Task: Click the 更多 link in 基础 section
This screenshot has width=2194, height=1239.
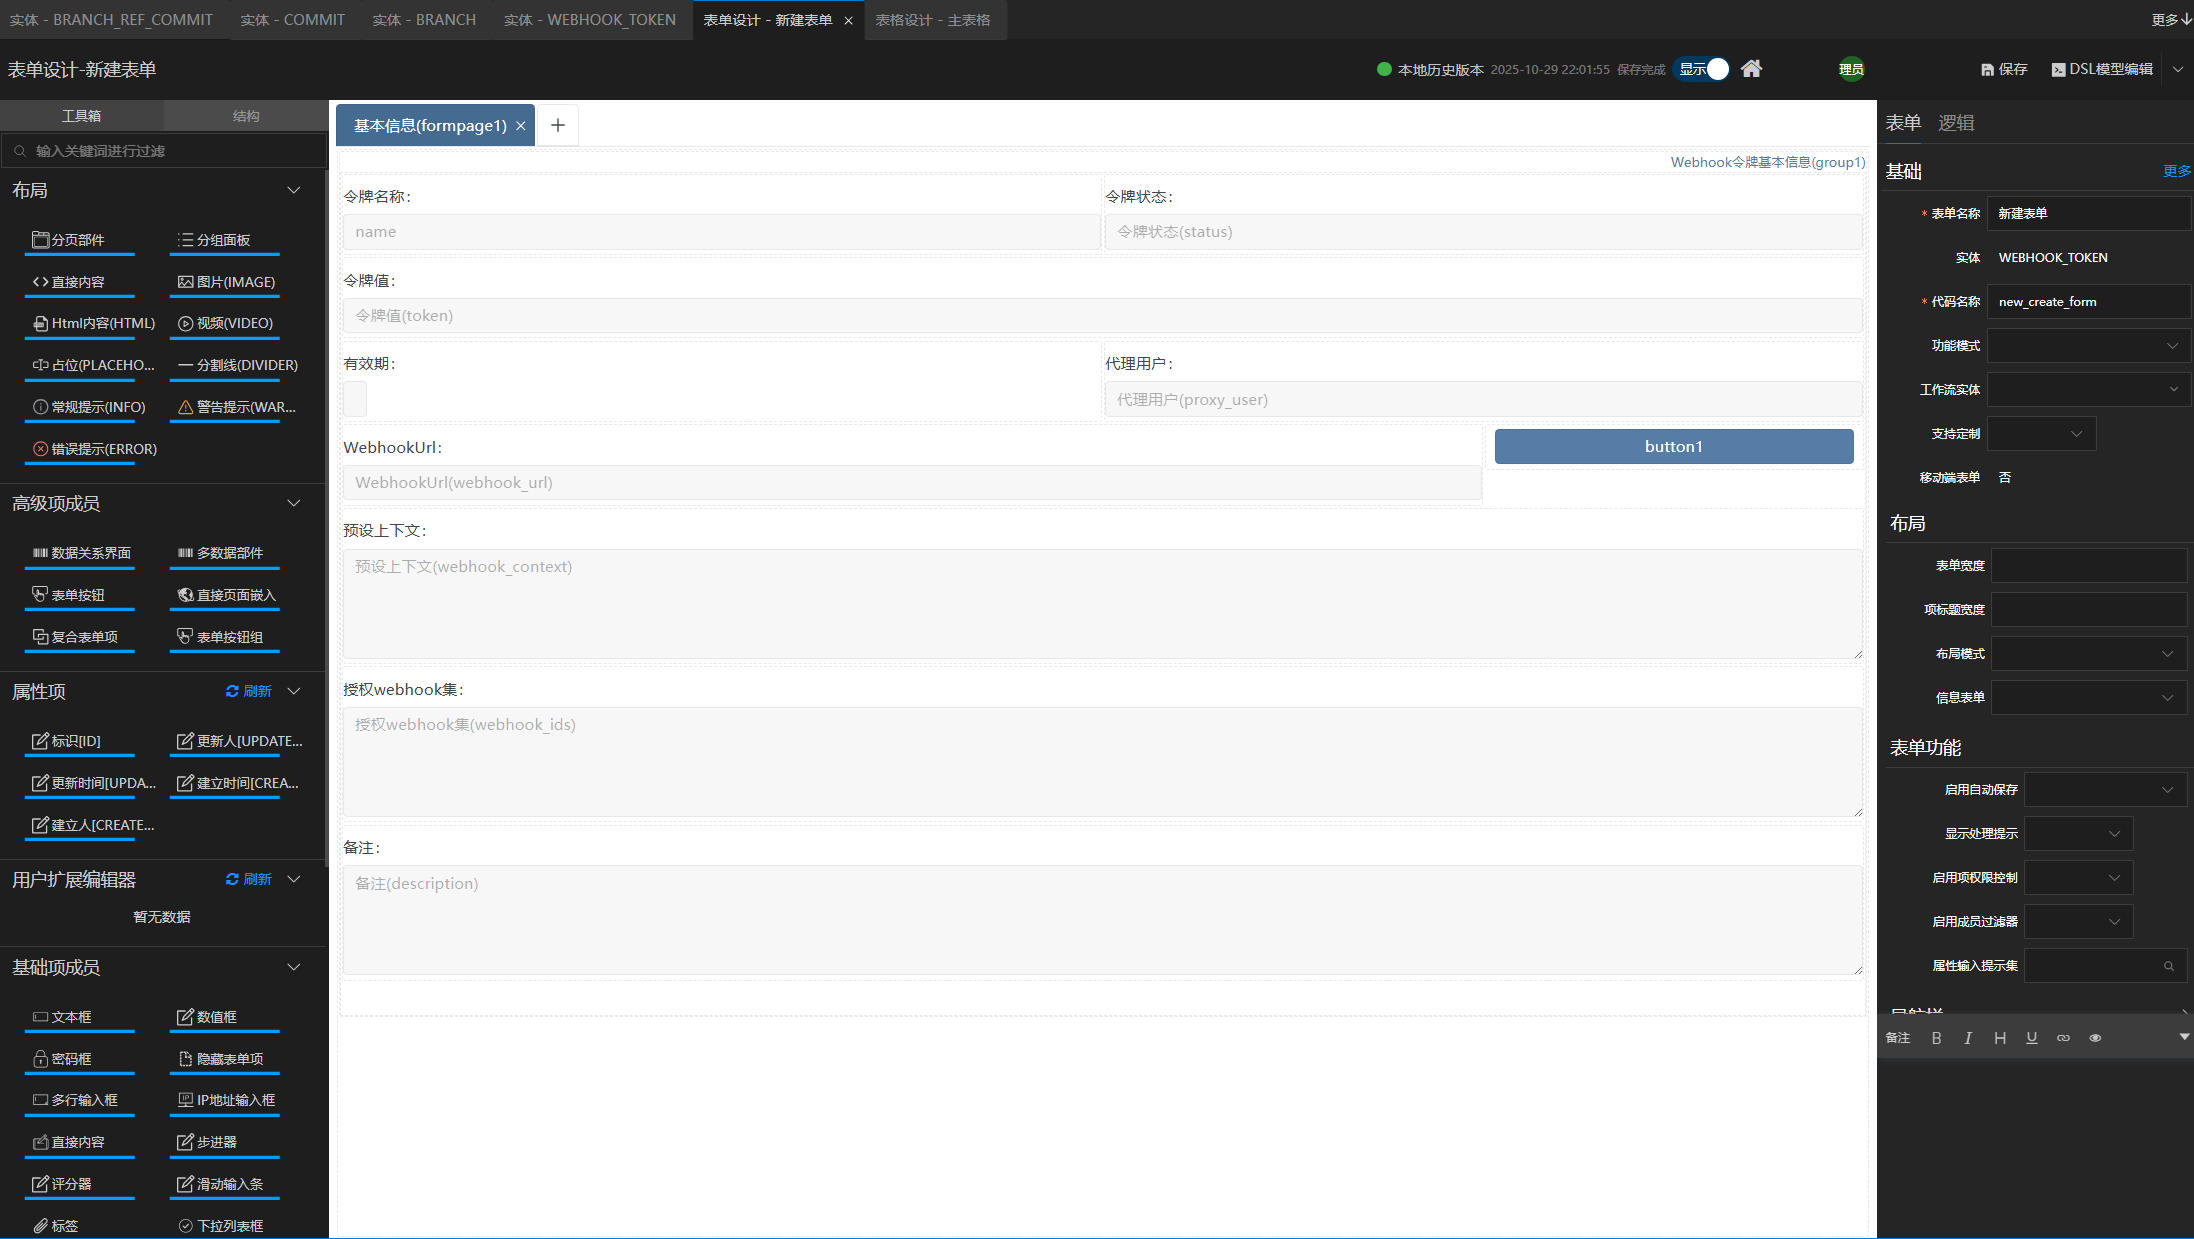Action: tap(2176, 171)
